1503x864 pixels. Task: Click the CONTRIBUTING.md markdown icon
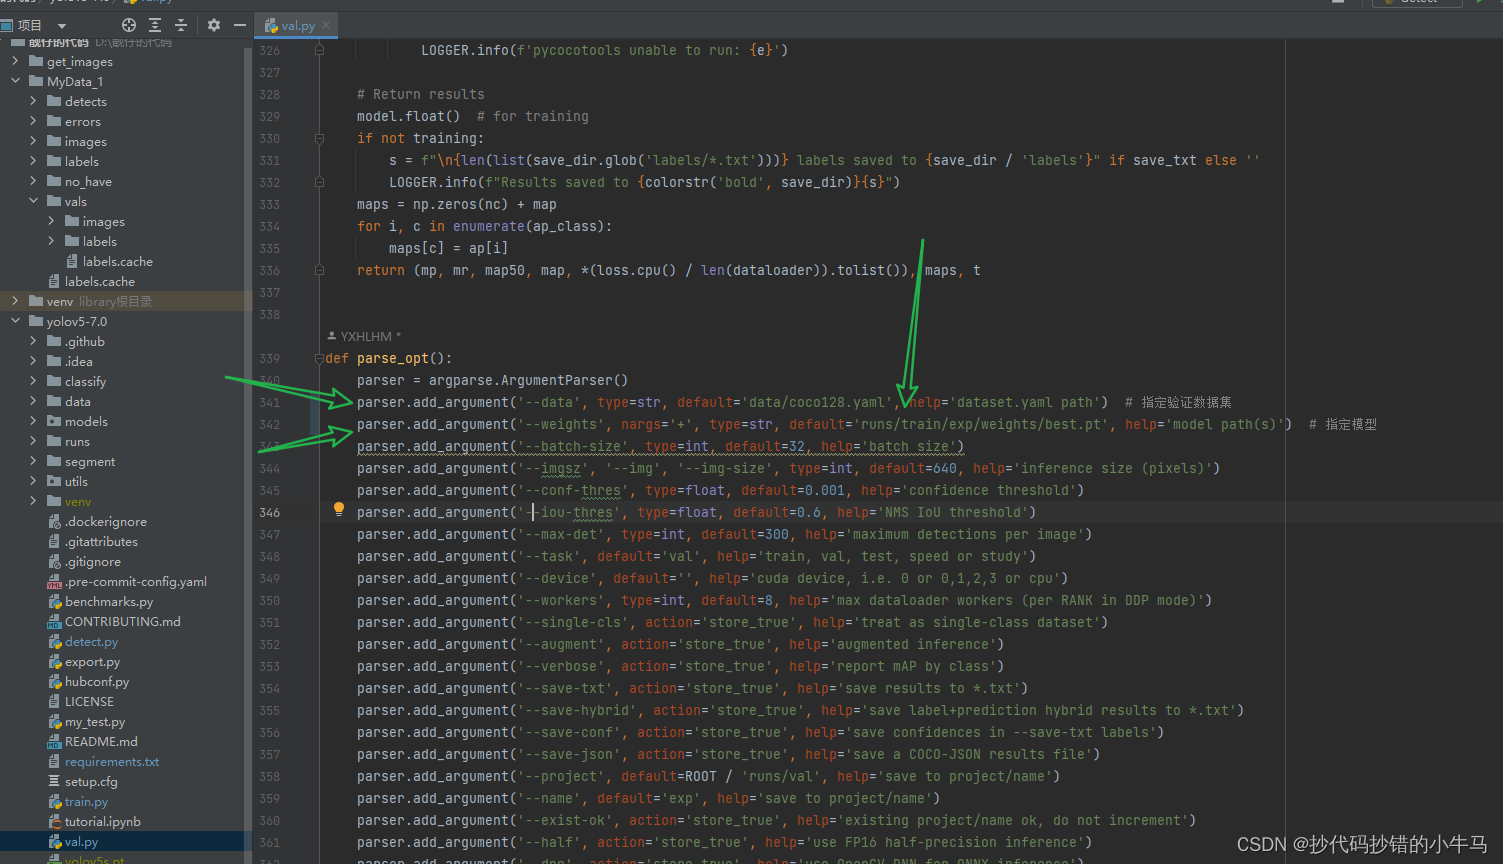tap(55, 621)
